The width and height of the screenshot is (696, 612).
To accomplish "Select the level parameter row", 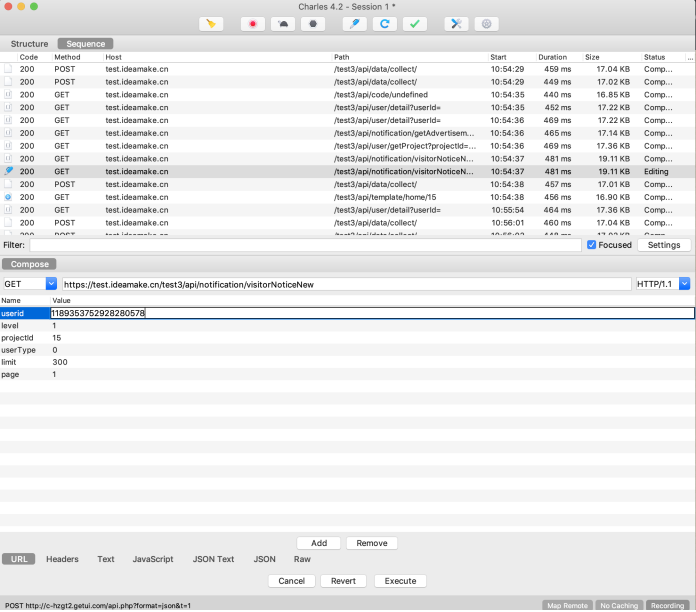I will coord(348,326).
